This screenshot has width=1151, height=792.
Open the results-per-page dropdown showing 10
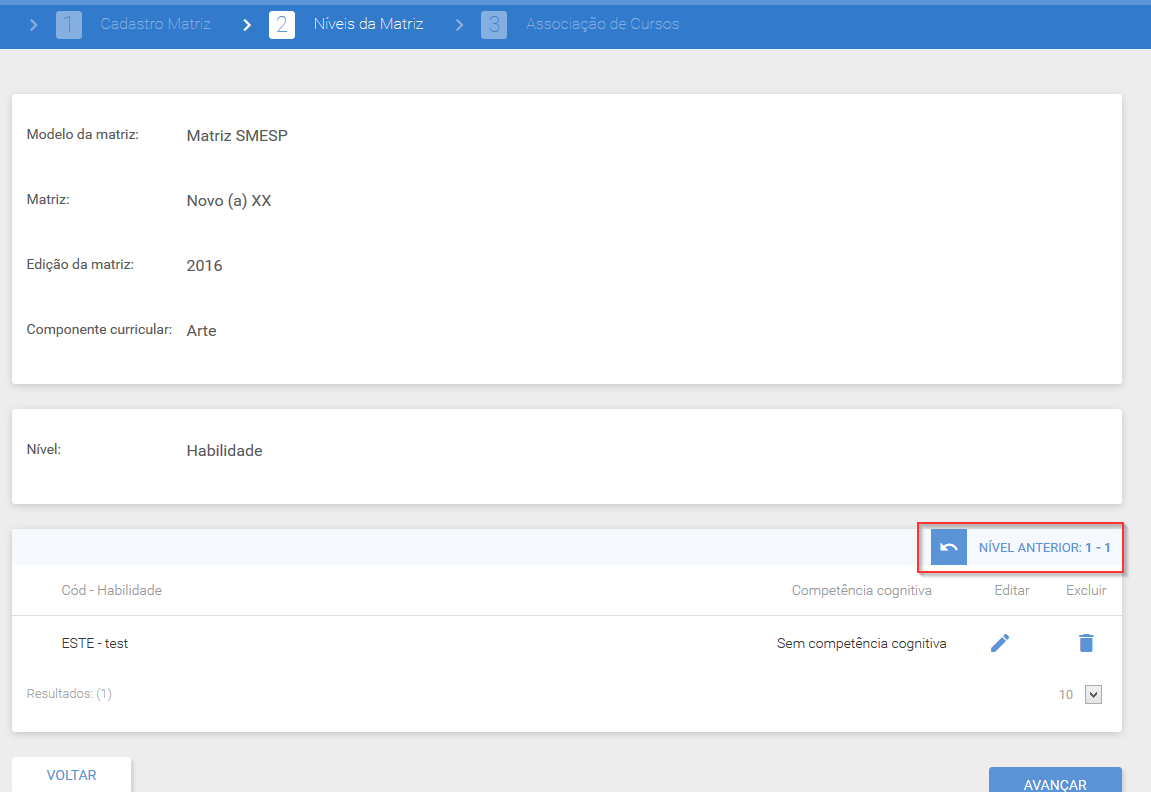click(1093, 694)
